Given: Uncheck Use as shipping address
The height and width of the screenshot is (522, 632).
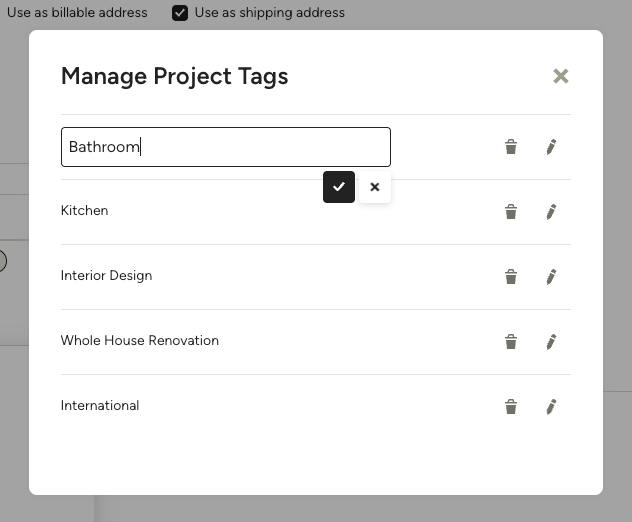Looking at the screenshot, I should (x=180, y=13).
